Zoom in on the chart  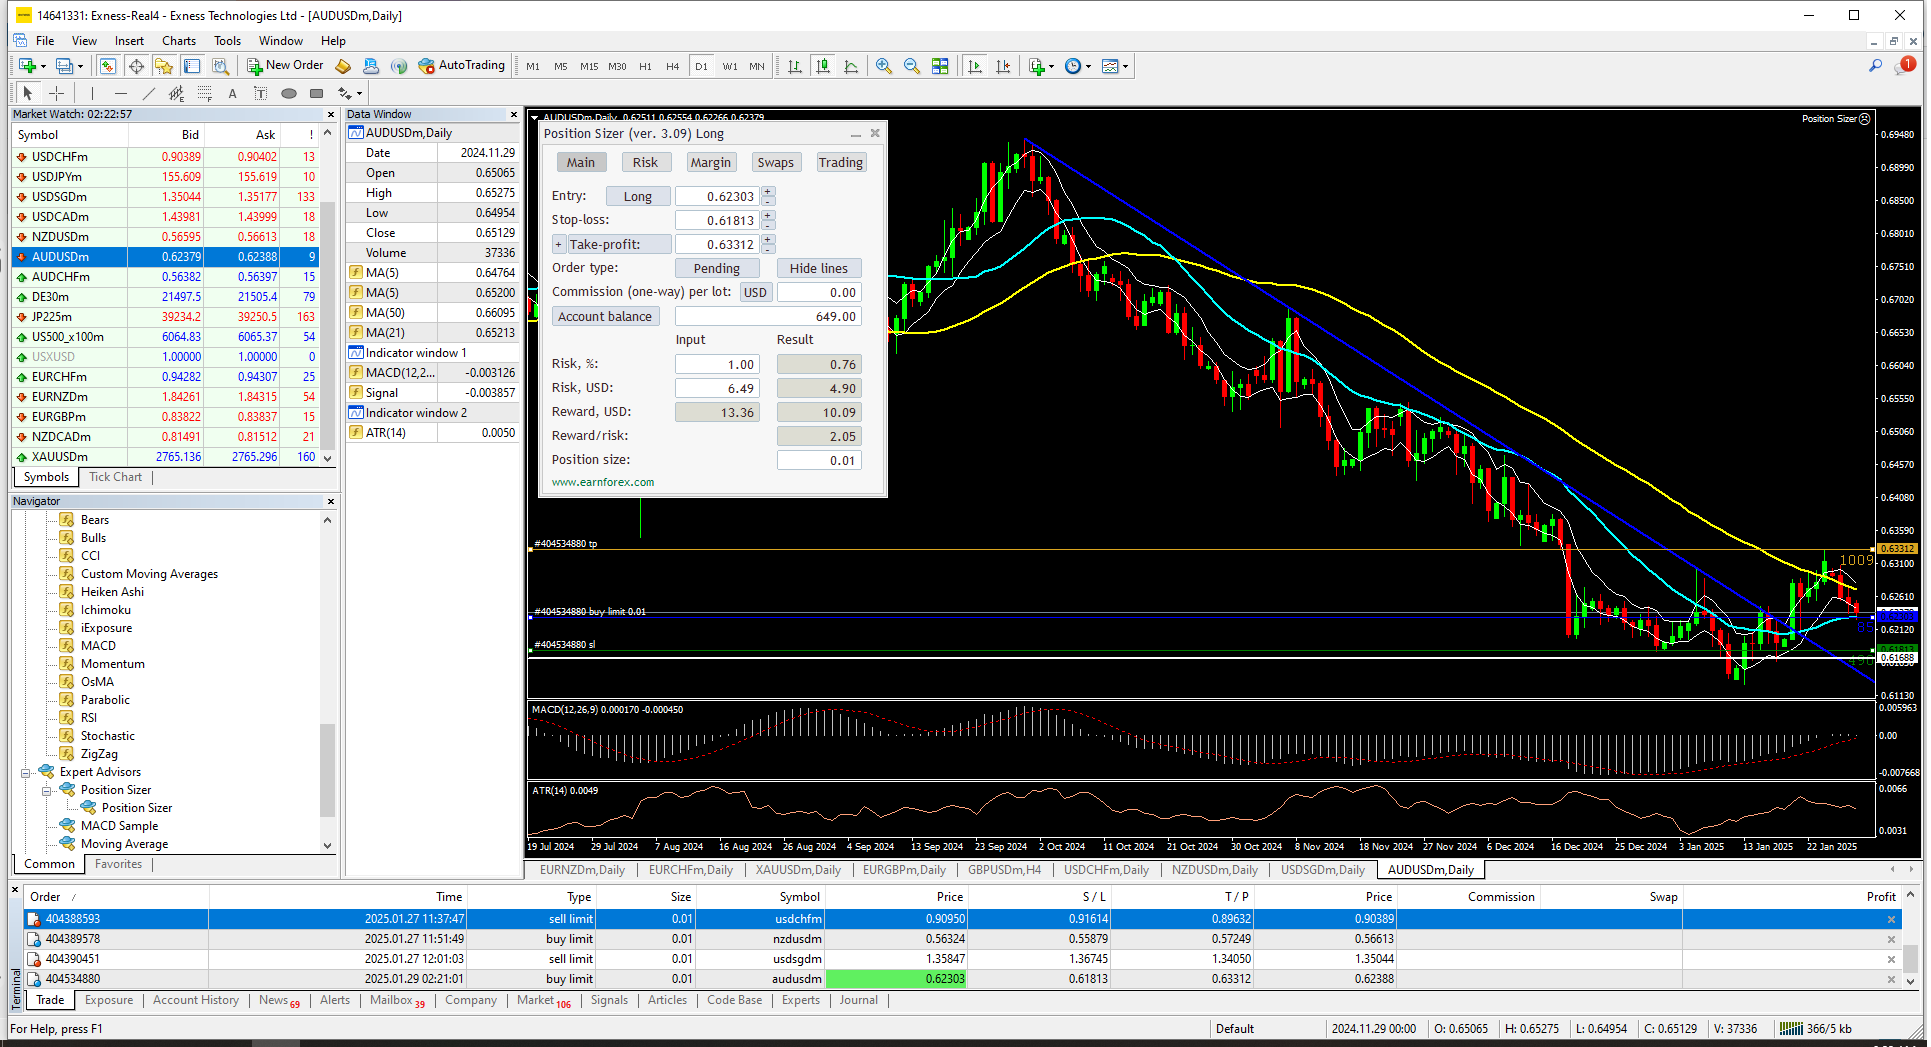(x=884, y=66)
